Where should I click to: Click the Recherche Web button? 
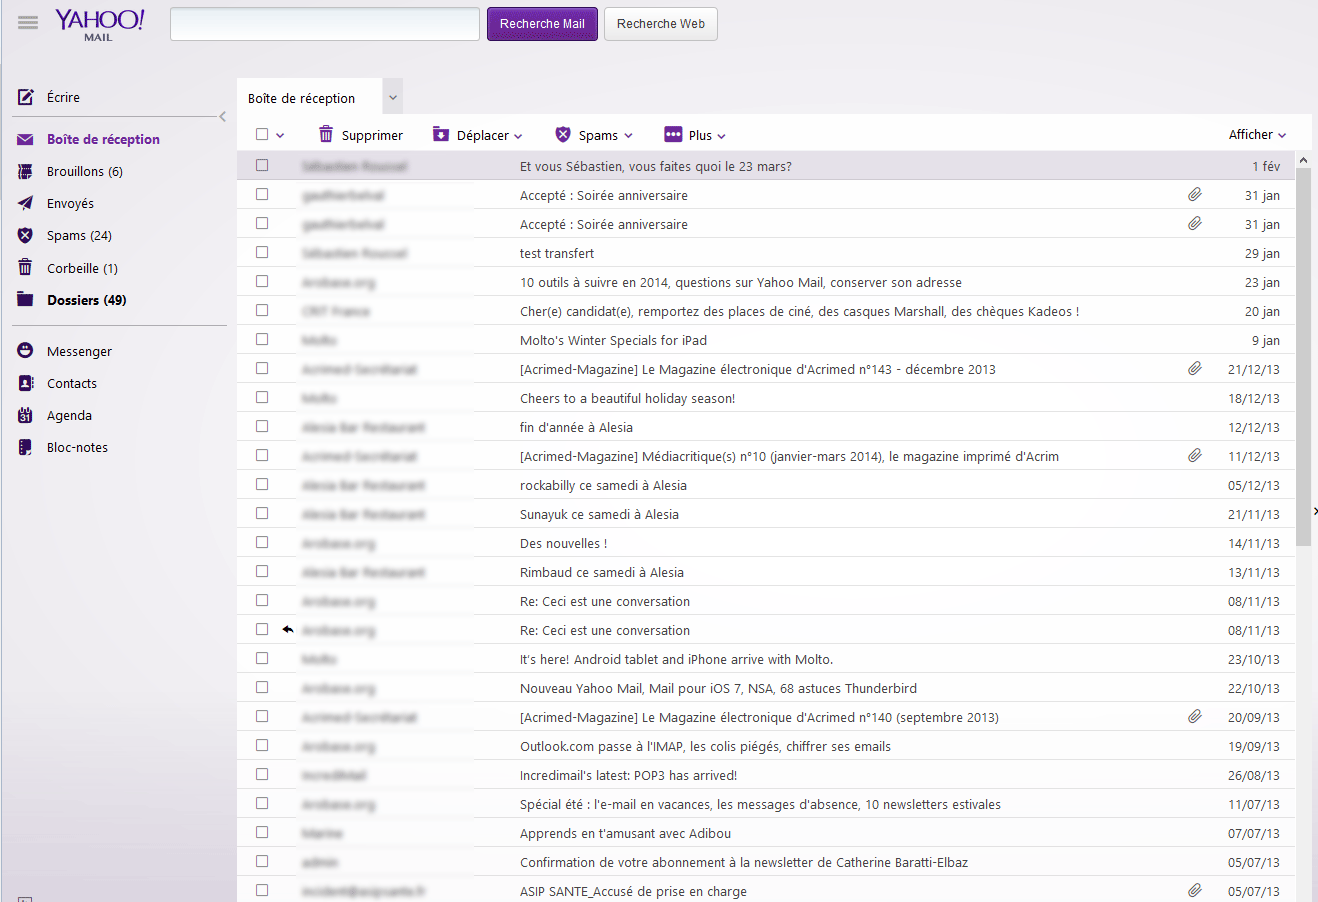(x=661, y=24)
